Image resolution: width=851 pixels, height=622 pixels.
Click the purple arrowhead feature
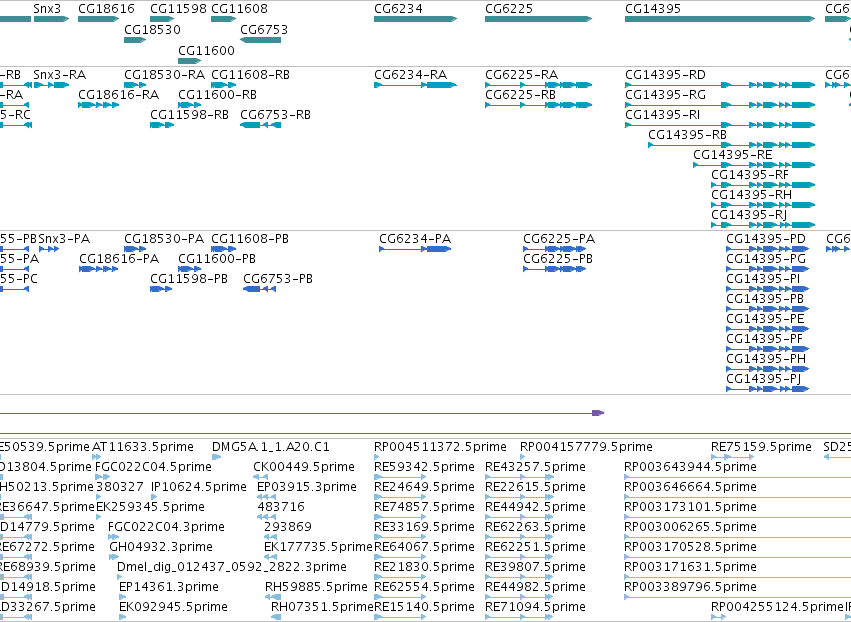(x=598, y=413)
